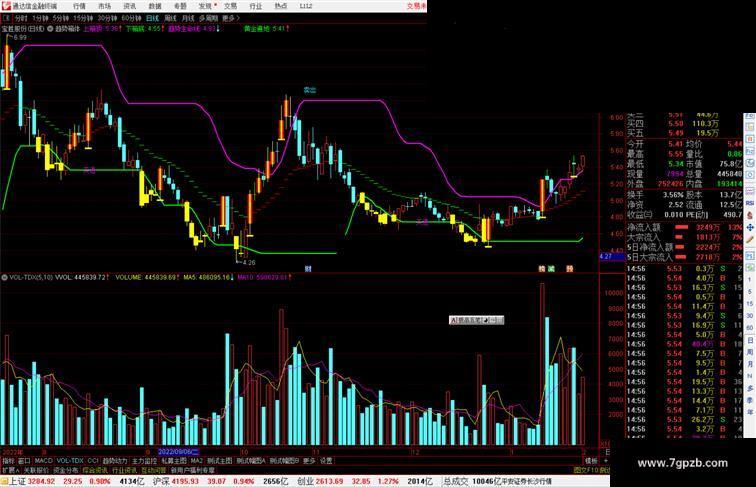Select the 趋势动力 indicator tab
The height and width of the screenshot is (487, 756).
click(115, 461)
